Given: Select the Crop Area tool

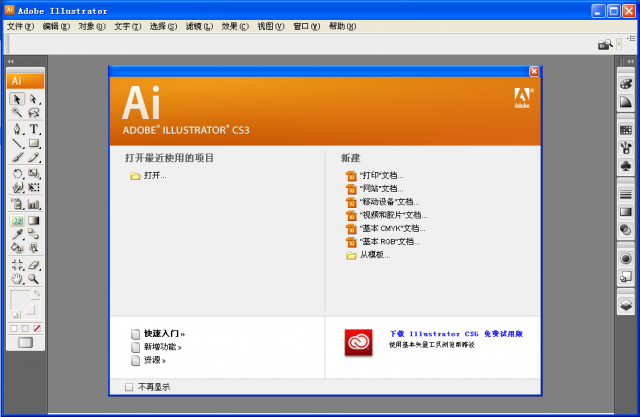Looking at the screenshot, I should point(17,265).
